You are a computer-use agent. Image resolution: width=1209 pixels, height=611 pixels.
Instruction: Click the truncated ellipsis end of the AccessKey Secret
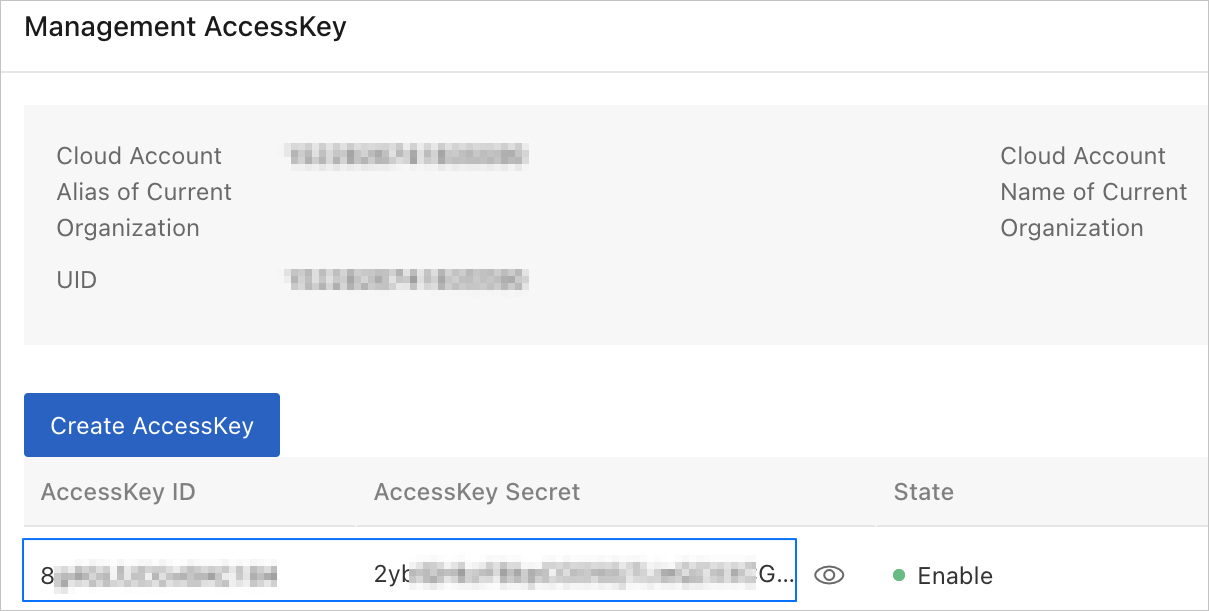[787, 576]
